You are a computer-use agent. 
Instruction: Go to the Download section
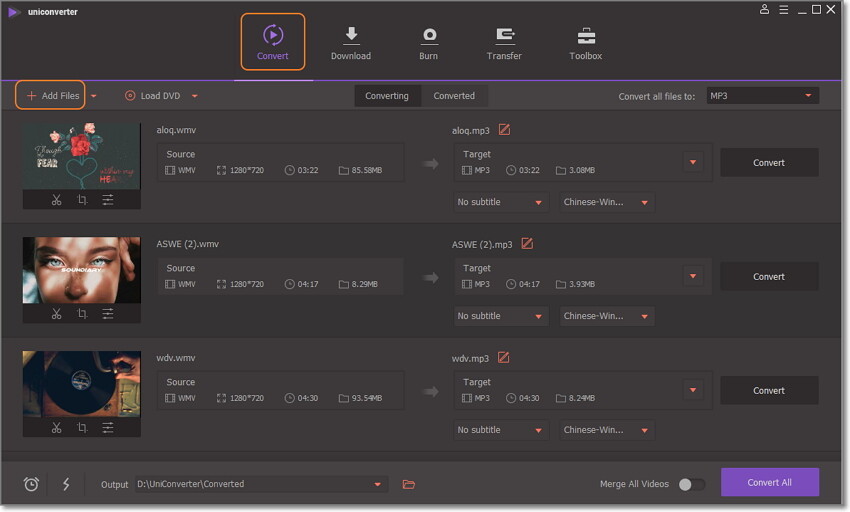351,44
